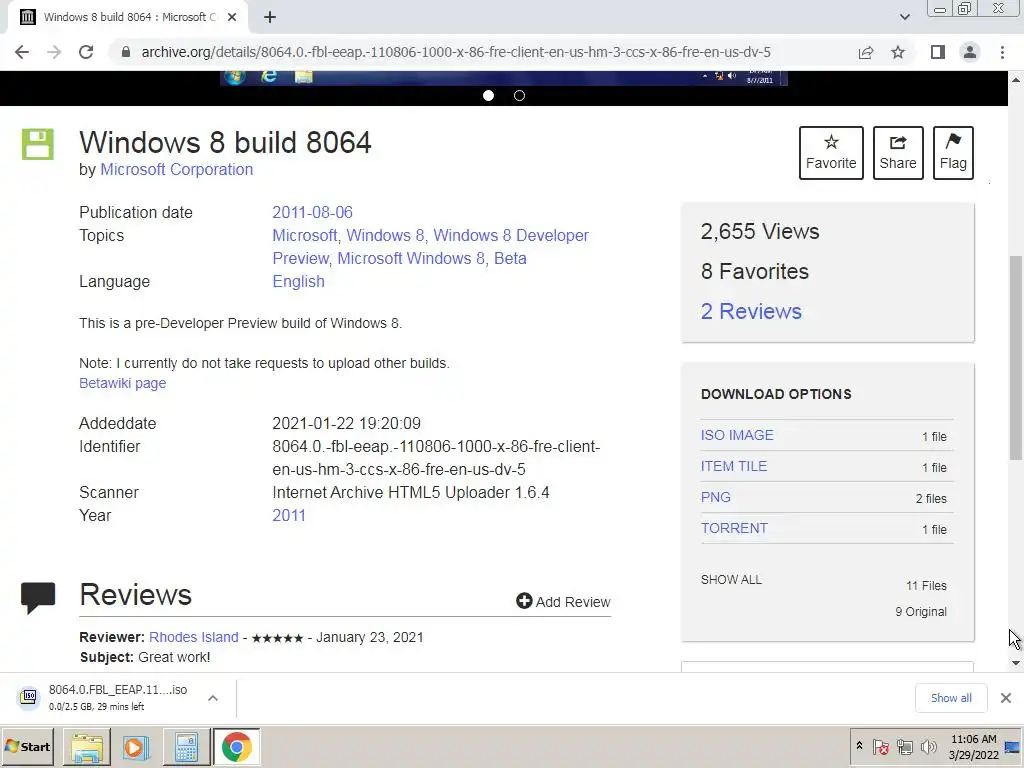Bookmark this page with the star icon
This screenshot has height=768, width=1024.
898,52
